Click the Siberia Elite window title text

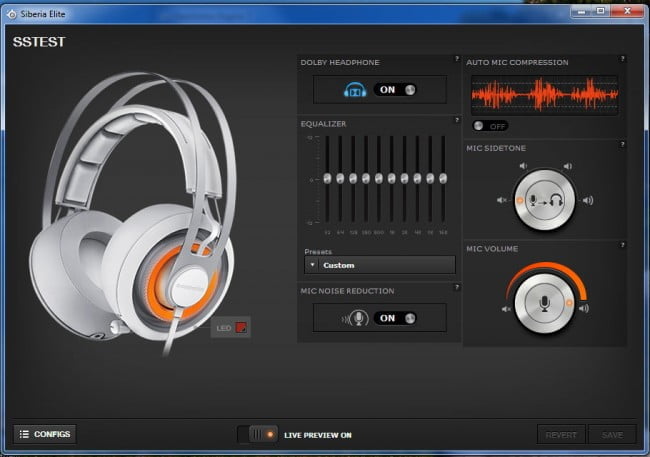point(43,14)
